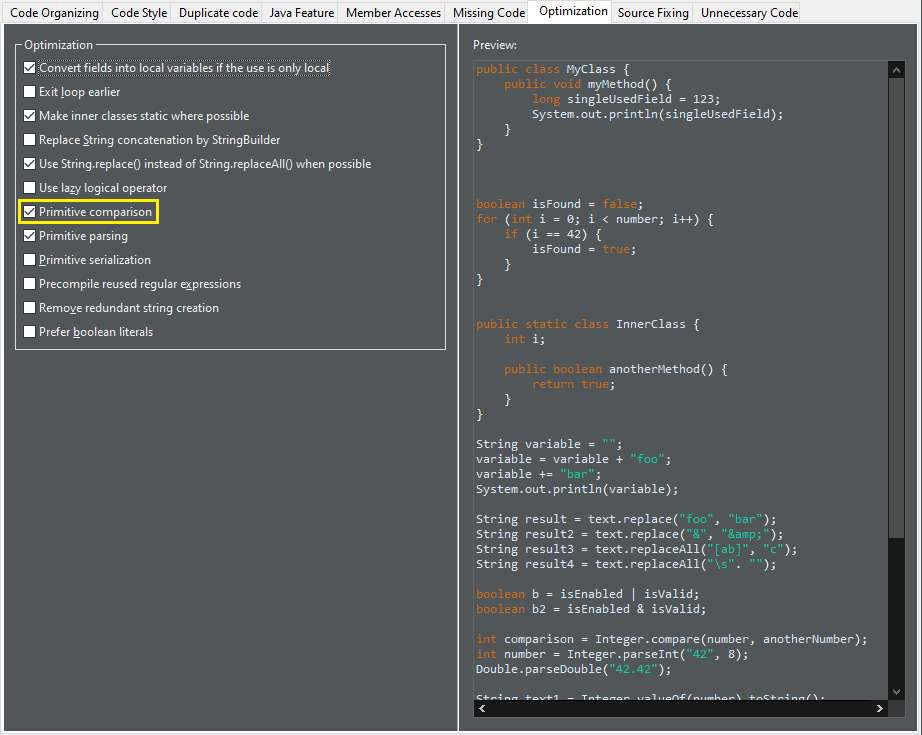
Task: Open the Duplicate code tab
Action: tap(218, 13)
